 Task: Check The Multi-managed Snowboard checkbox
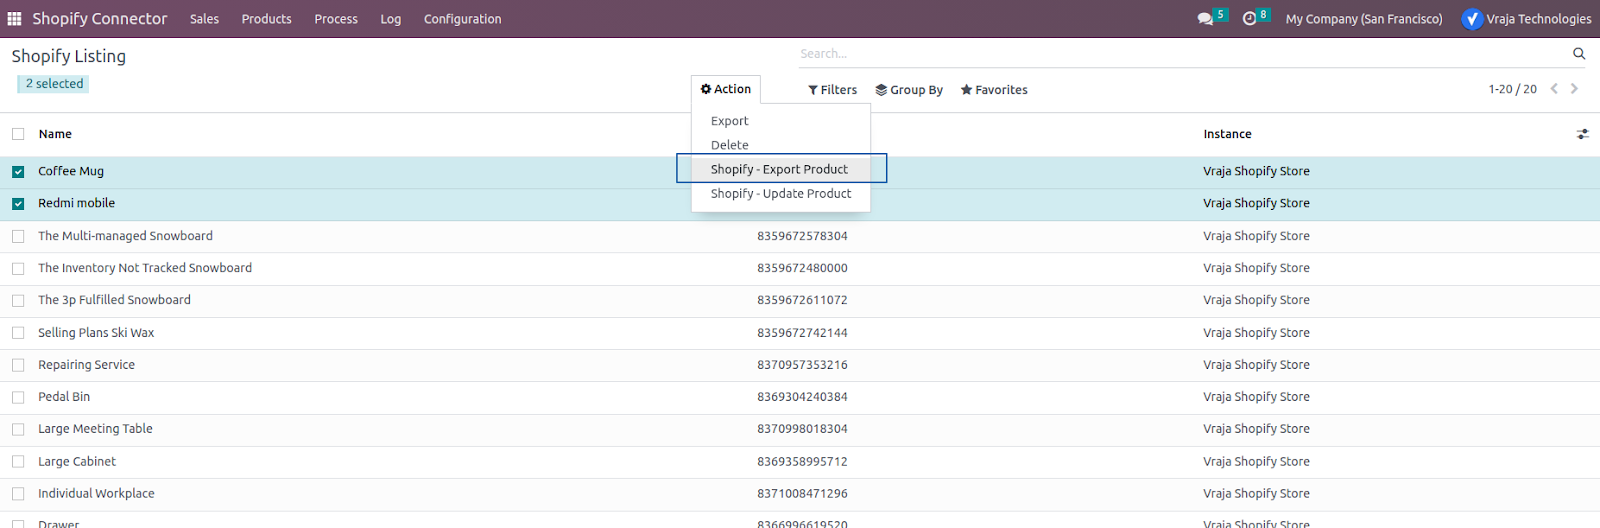[18, 237]
